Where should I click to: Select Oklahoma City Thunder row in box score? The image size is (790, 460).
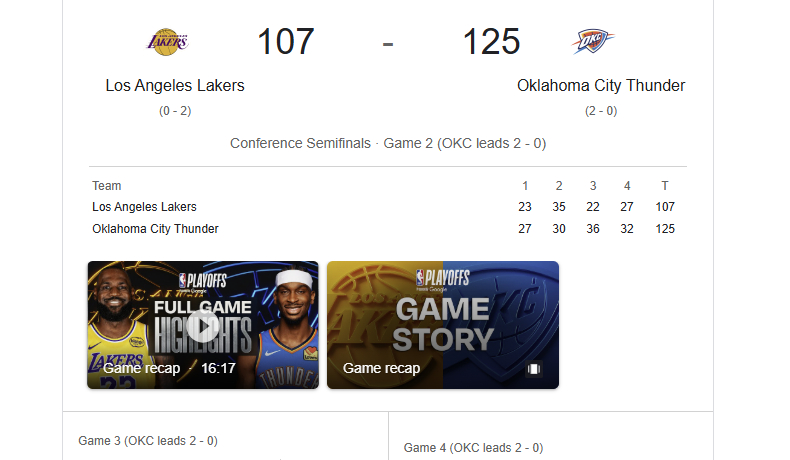click(x=388, y=229)
